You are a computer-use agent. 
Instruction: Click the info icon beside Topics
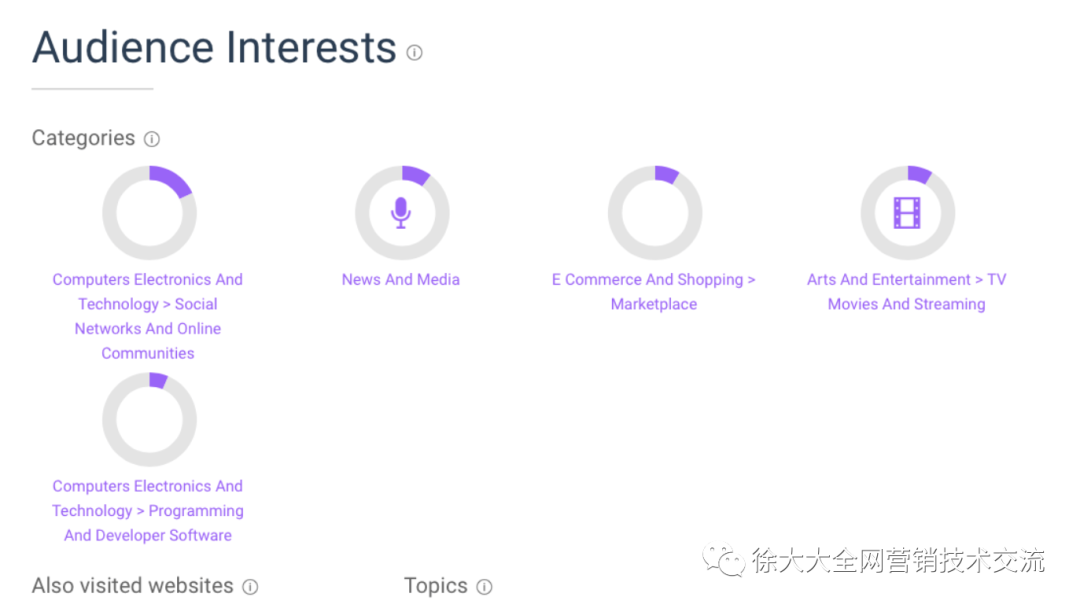coord(484,587)
